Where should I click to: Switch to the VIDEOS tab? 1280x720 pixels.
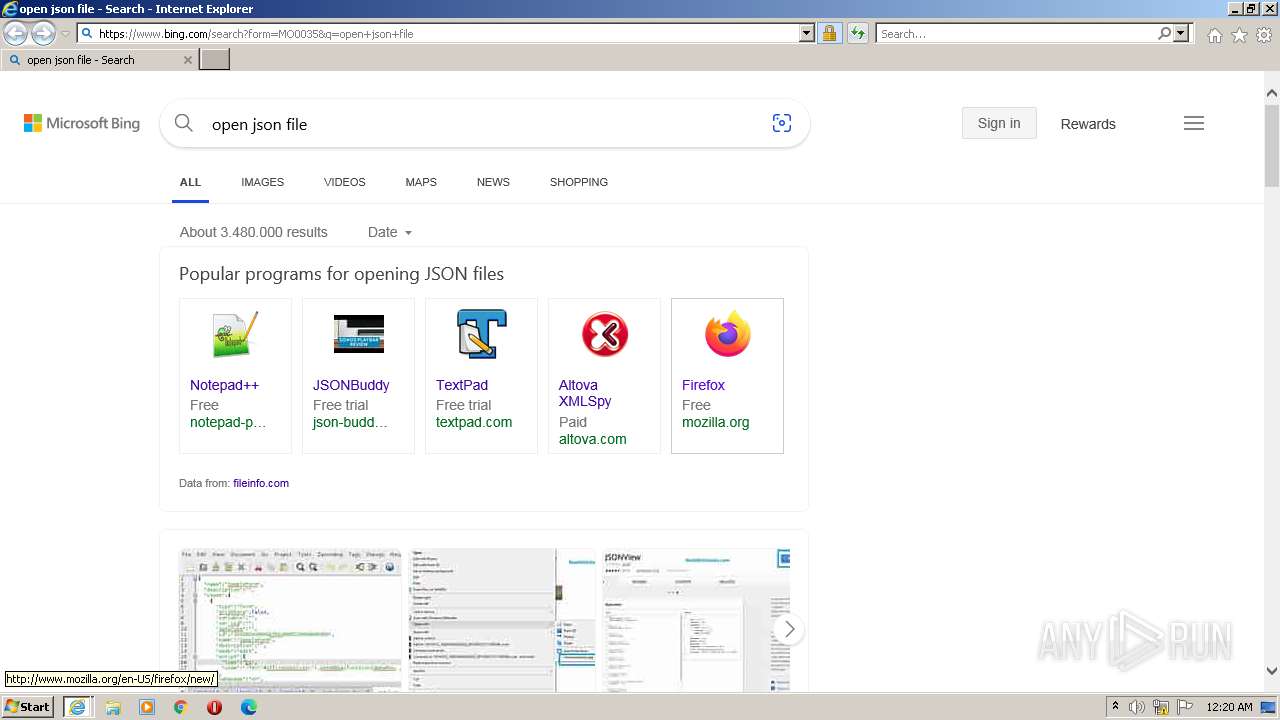[344, 182]
